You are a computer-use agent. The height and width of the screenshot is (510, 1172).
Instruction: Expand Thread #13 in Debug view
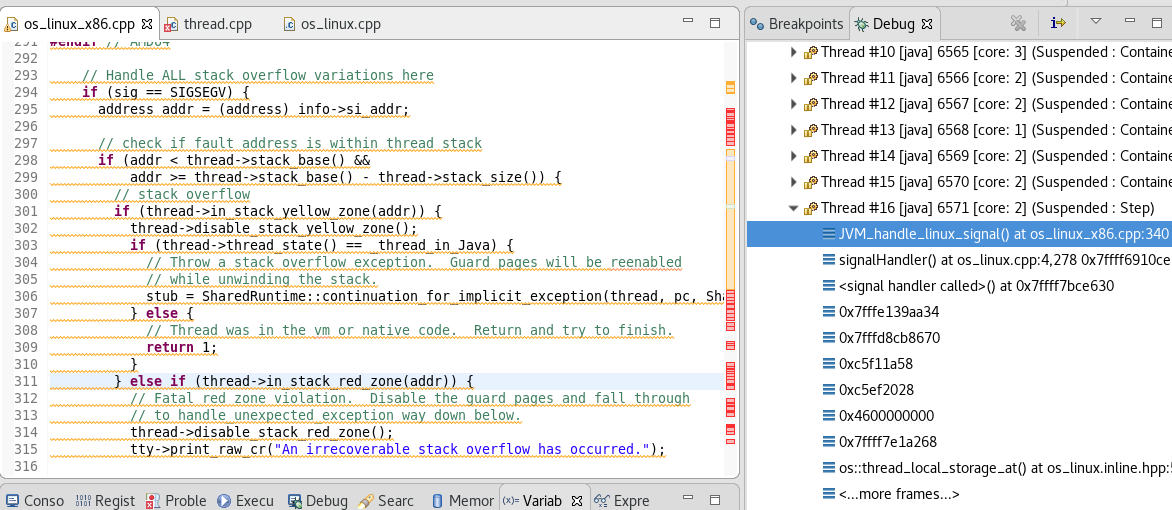click(x=793, y=130)
